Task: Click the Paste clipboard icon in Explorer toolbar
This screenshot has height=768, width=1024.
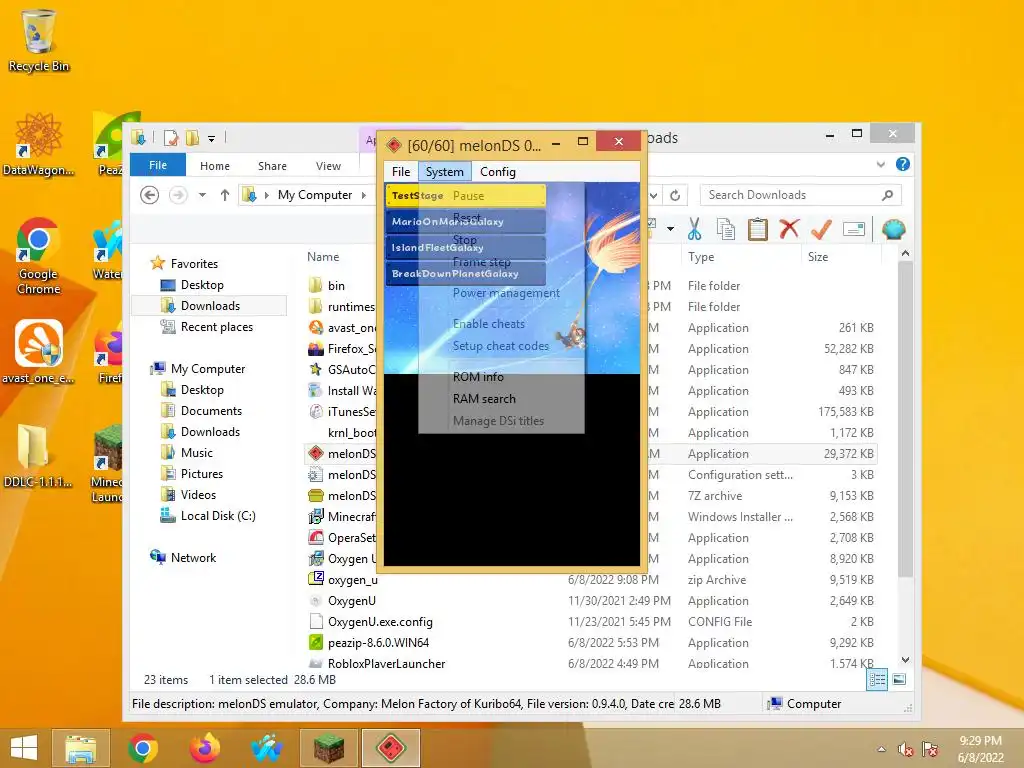Action: click(758, 229)
